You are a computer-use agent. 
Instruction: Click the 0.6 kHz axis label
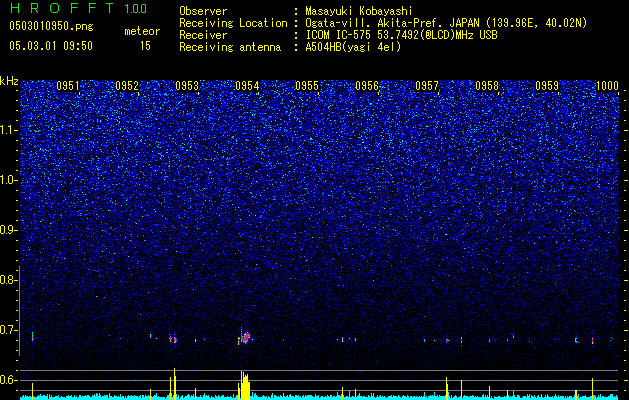point(8,380)
